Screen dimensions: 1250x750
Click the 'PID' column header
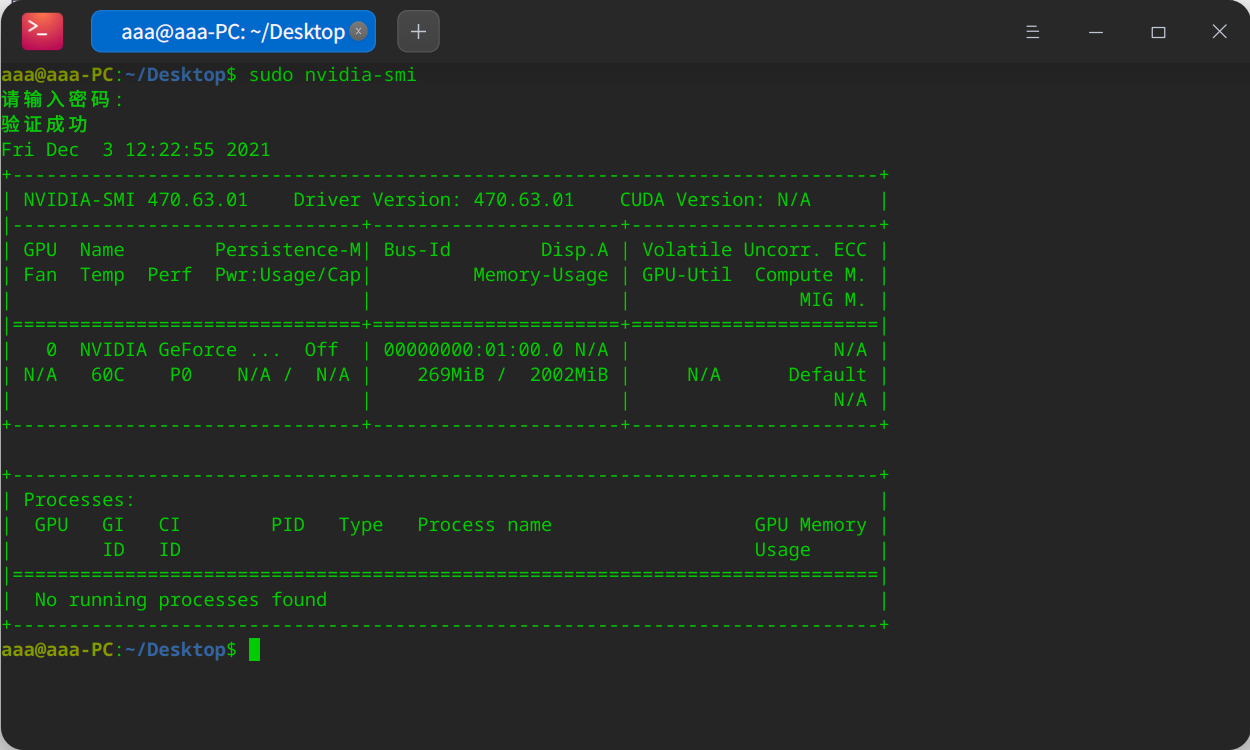[288, 525]
